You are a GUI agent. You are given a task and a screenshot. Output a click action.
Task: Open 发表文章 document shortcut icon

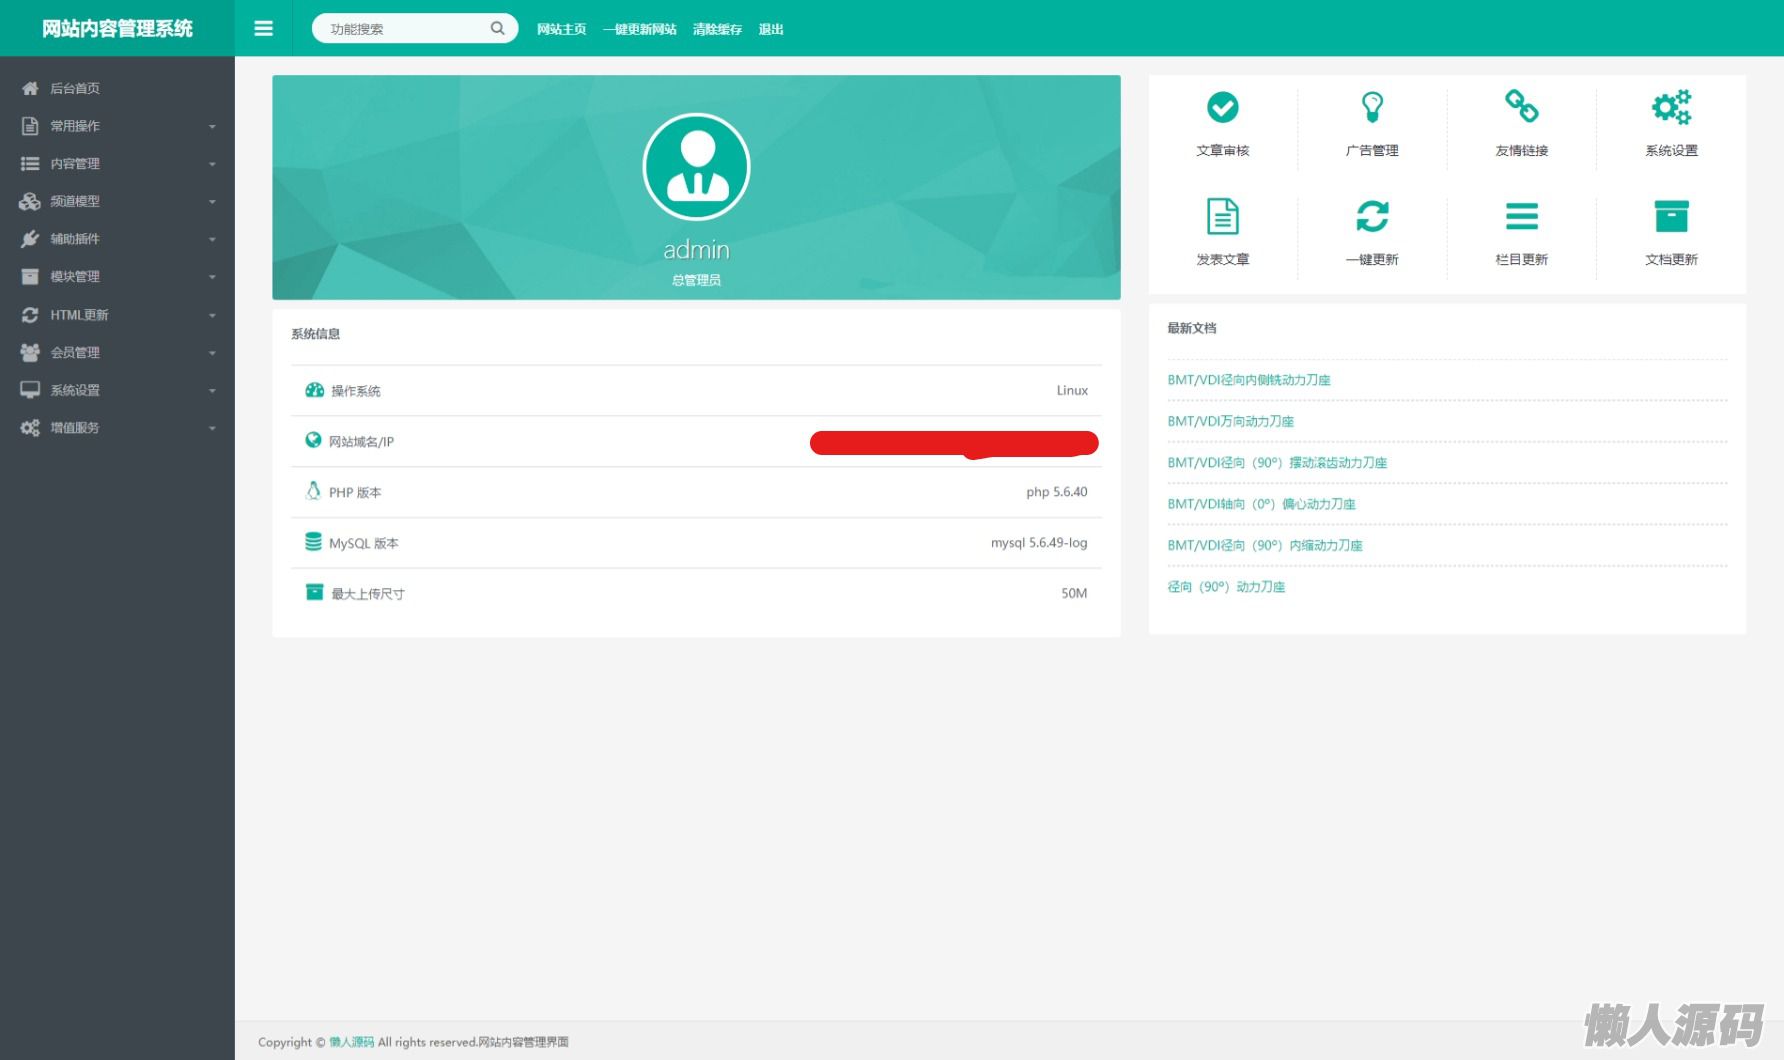point(1223,216)
